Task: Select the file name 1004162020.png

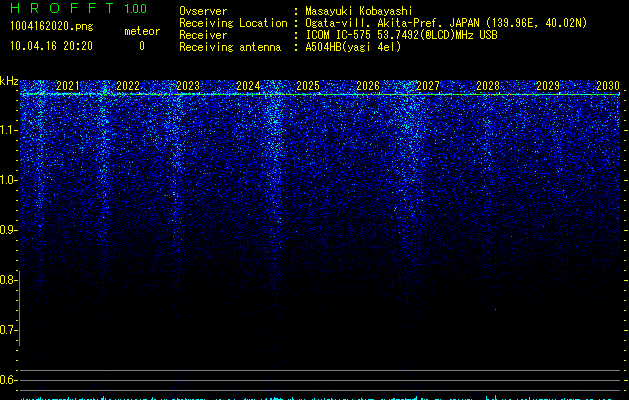Action: point(52,26)
